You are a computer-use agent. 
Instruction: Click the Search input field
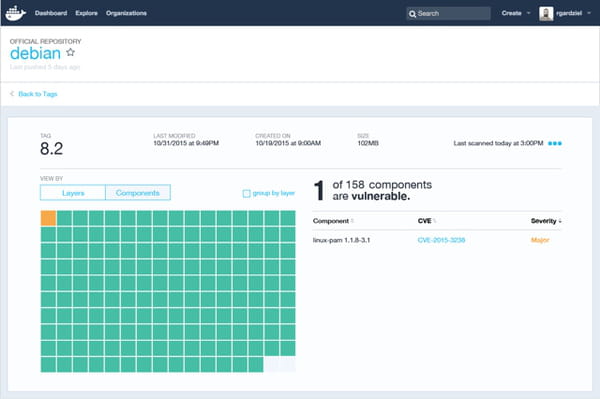point(448,13)
